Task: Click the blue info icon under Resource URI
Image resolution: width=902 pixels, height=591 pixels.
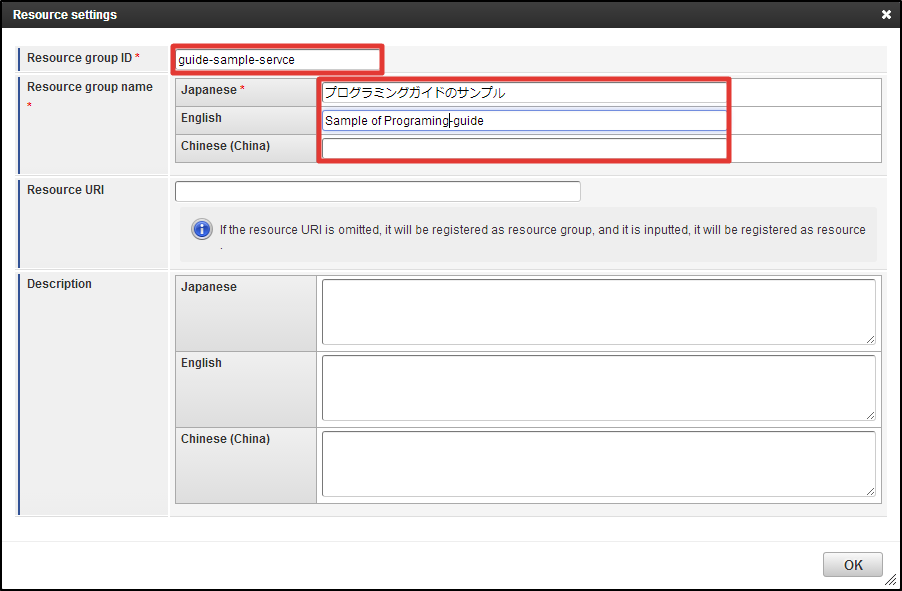Action: click(x=201, y=230)
